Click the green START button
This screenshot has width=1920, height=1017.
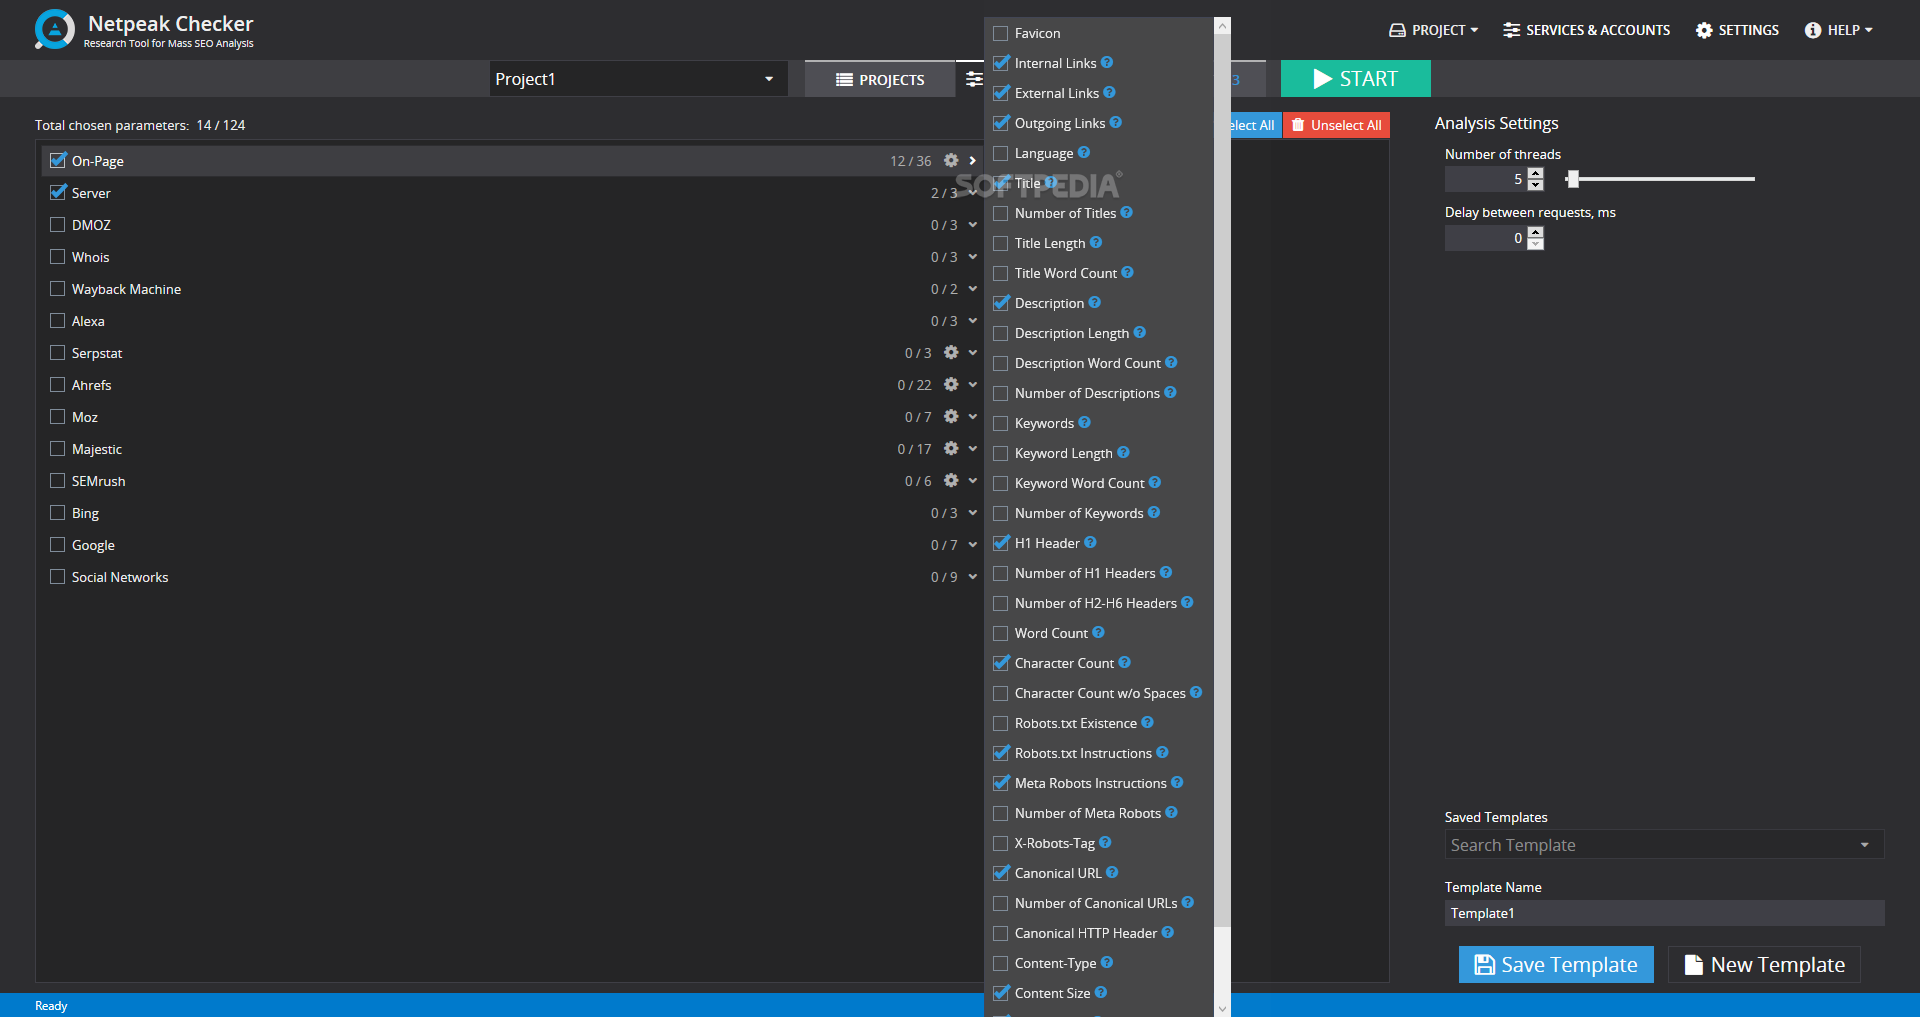tap(1355, 79)
